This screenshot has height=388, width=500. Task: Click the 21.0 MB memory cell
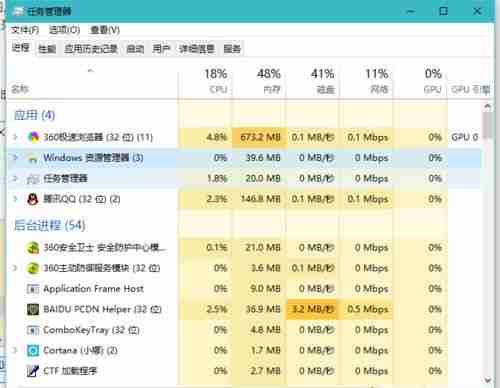pos(259,248)
